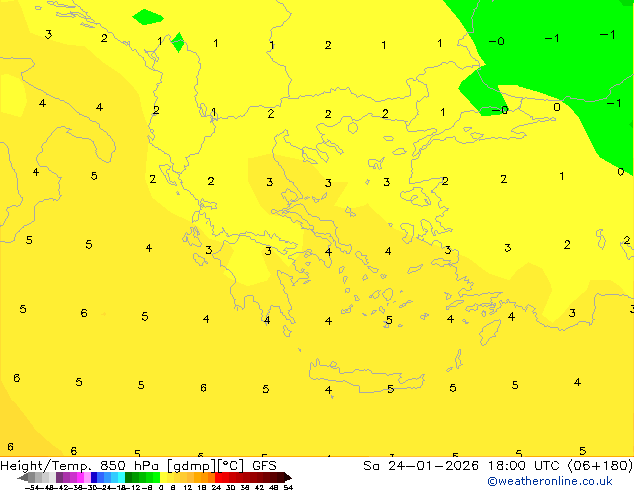The image size is (634, 490).
Task: Click the 'UTC' timezone label
Action: (547, 466)
